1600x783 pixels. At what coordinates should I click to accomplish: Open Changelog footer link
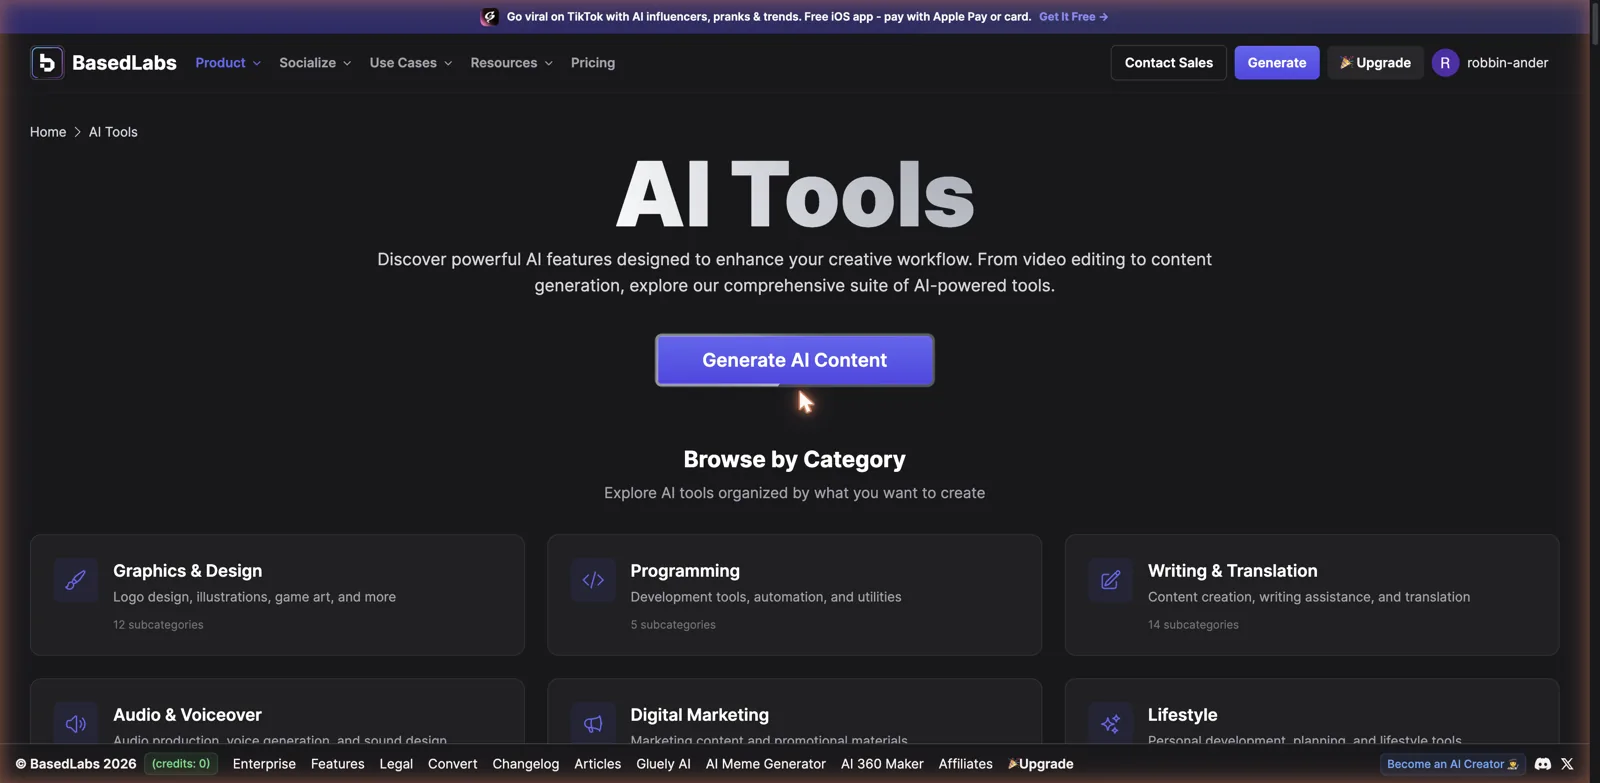tap(525, 764)
